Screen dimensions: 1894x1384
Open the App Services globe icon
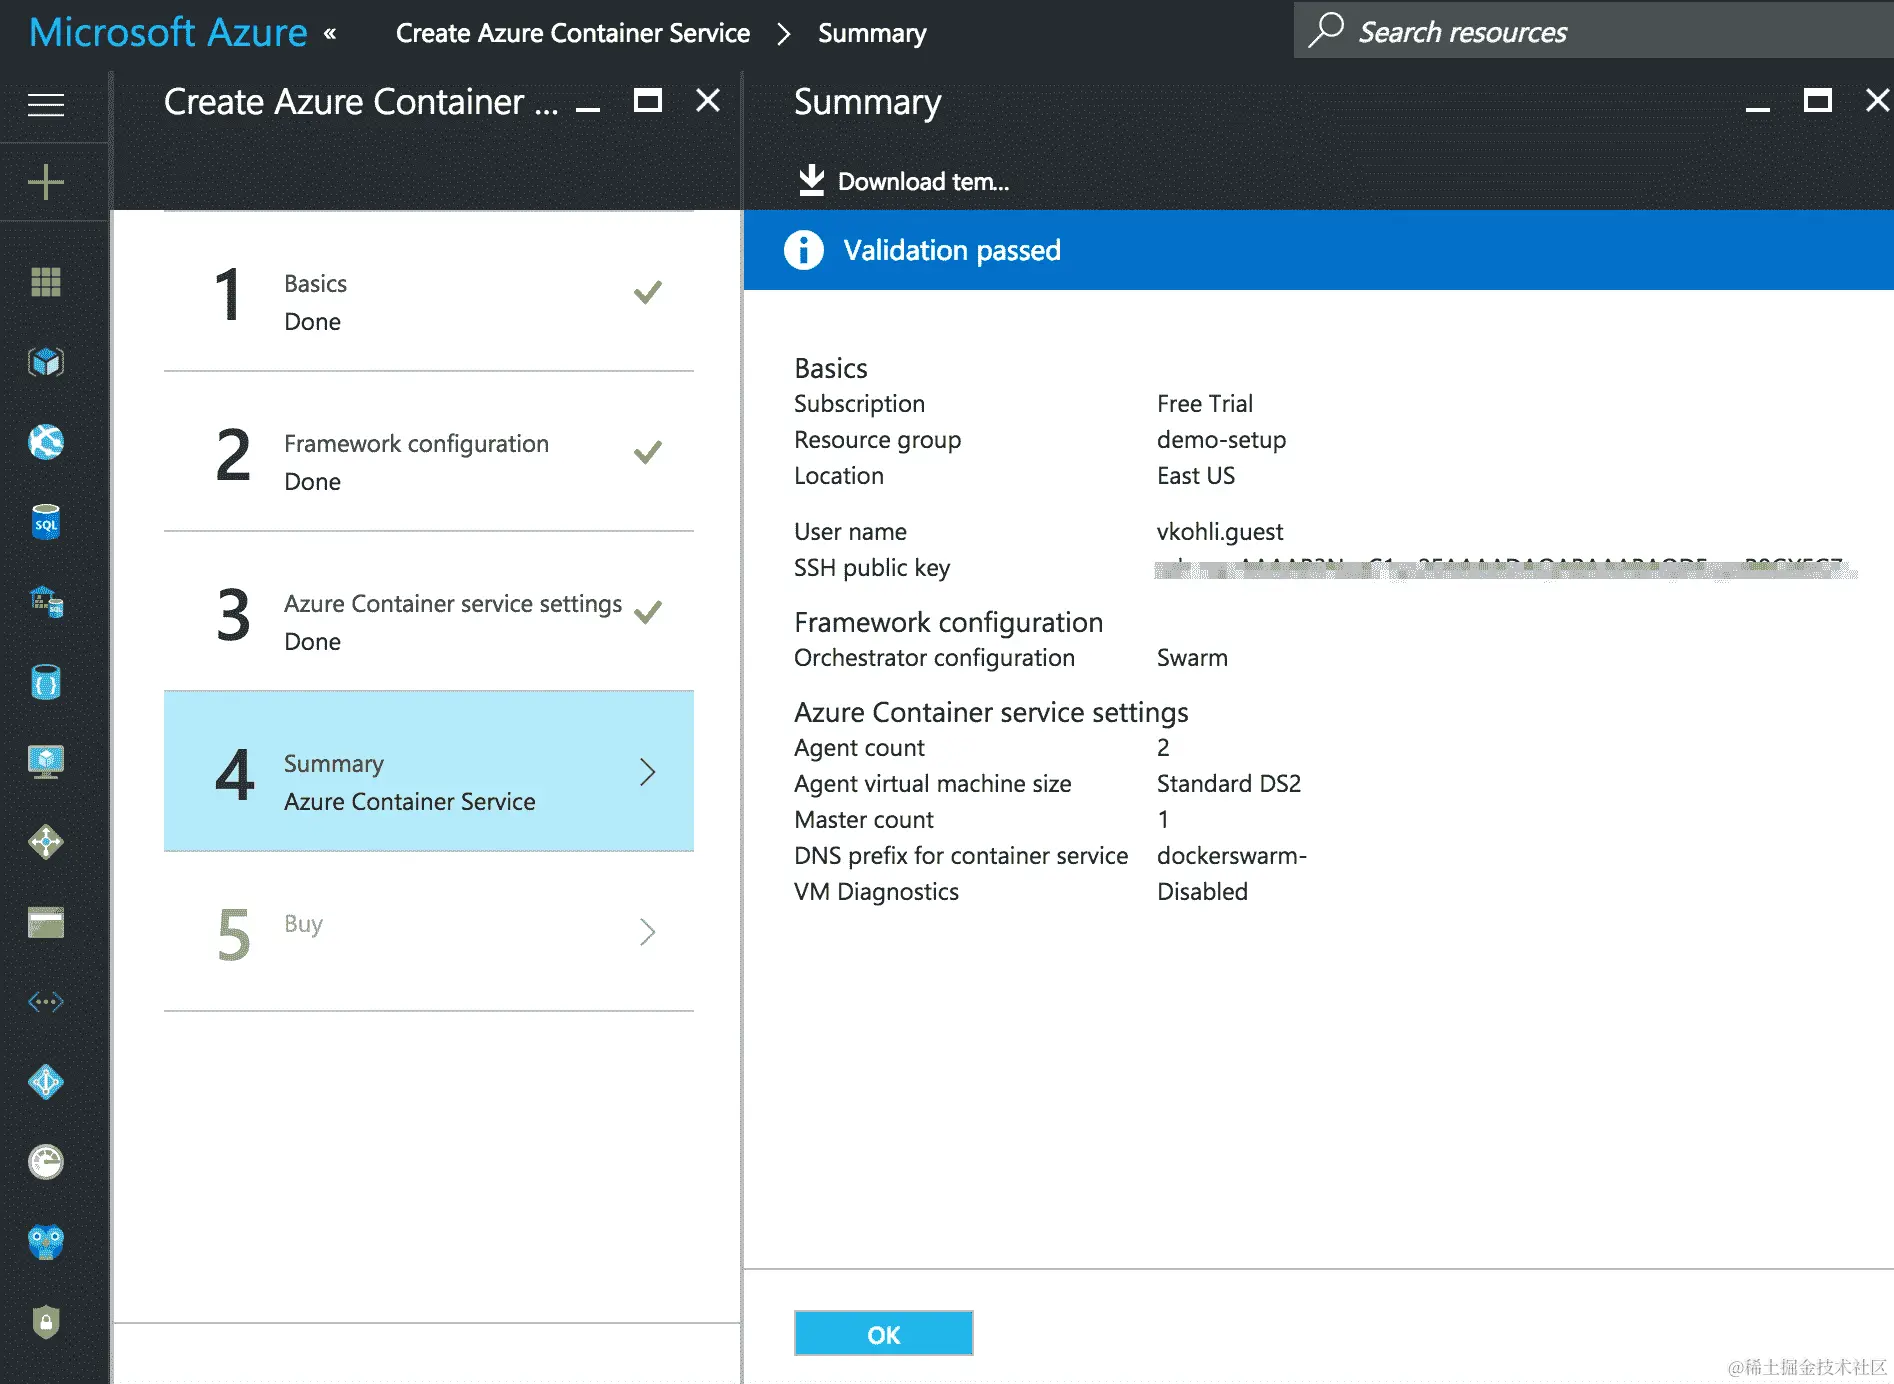point(44,441)
